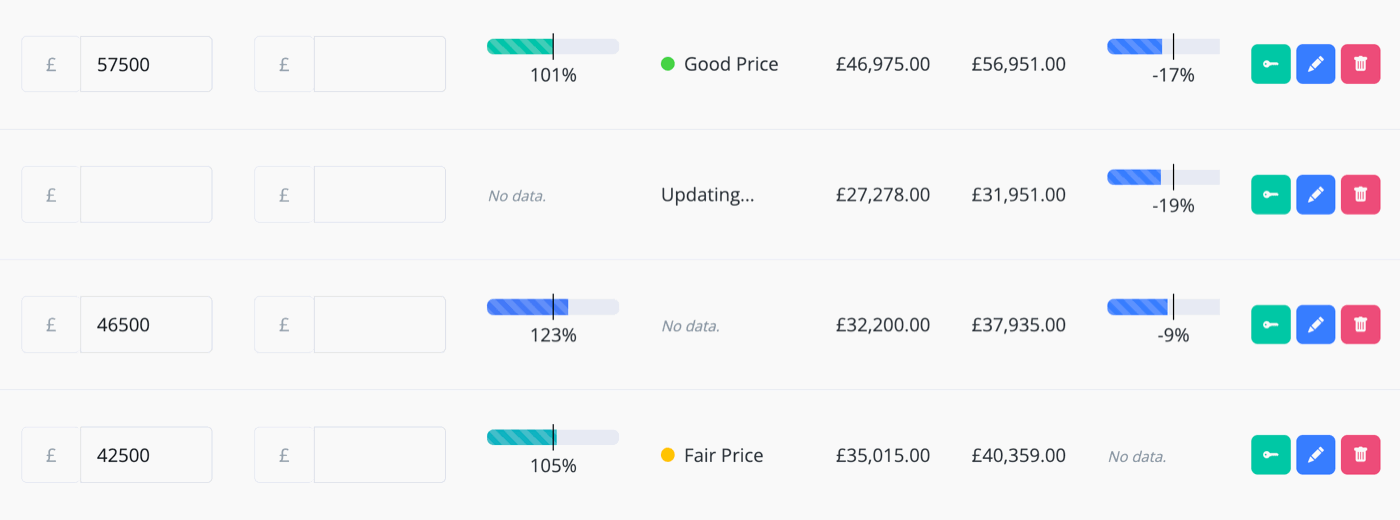Focus the price field containing 57500
Screen dimensions: 1400x520
[x=146, y=64]
